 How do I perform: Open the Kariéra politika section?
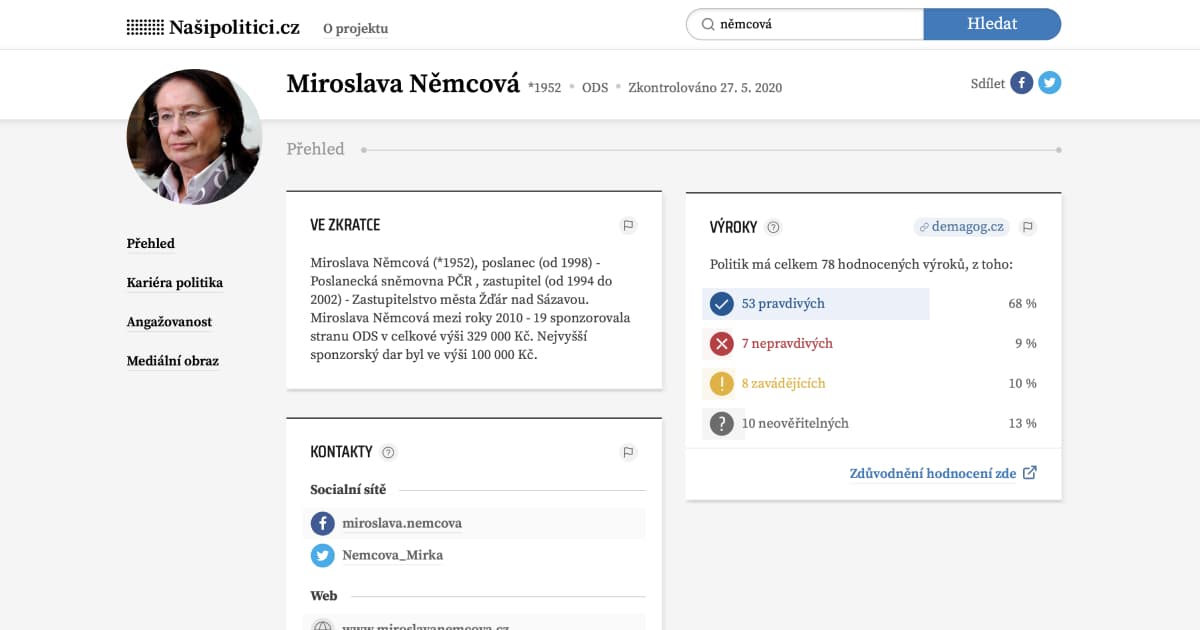[x=174, y=283]
